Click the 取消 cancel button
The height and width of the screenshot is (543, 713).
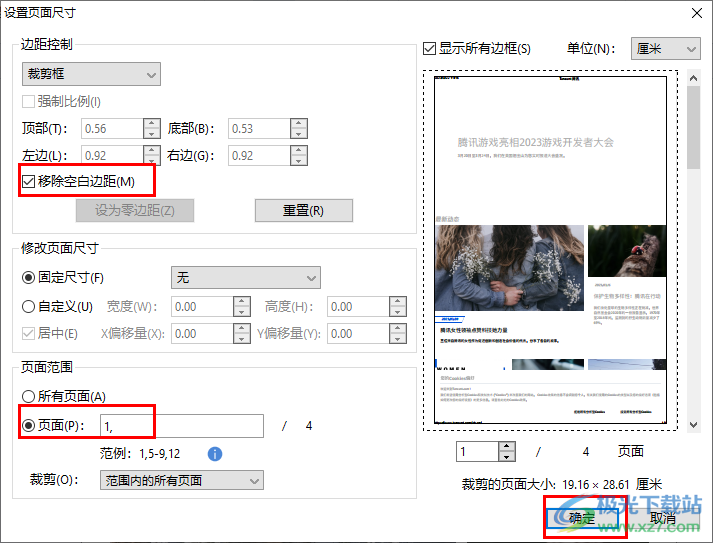(x=663, y=518)
